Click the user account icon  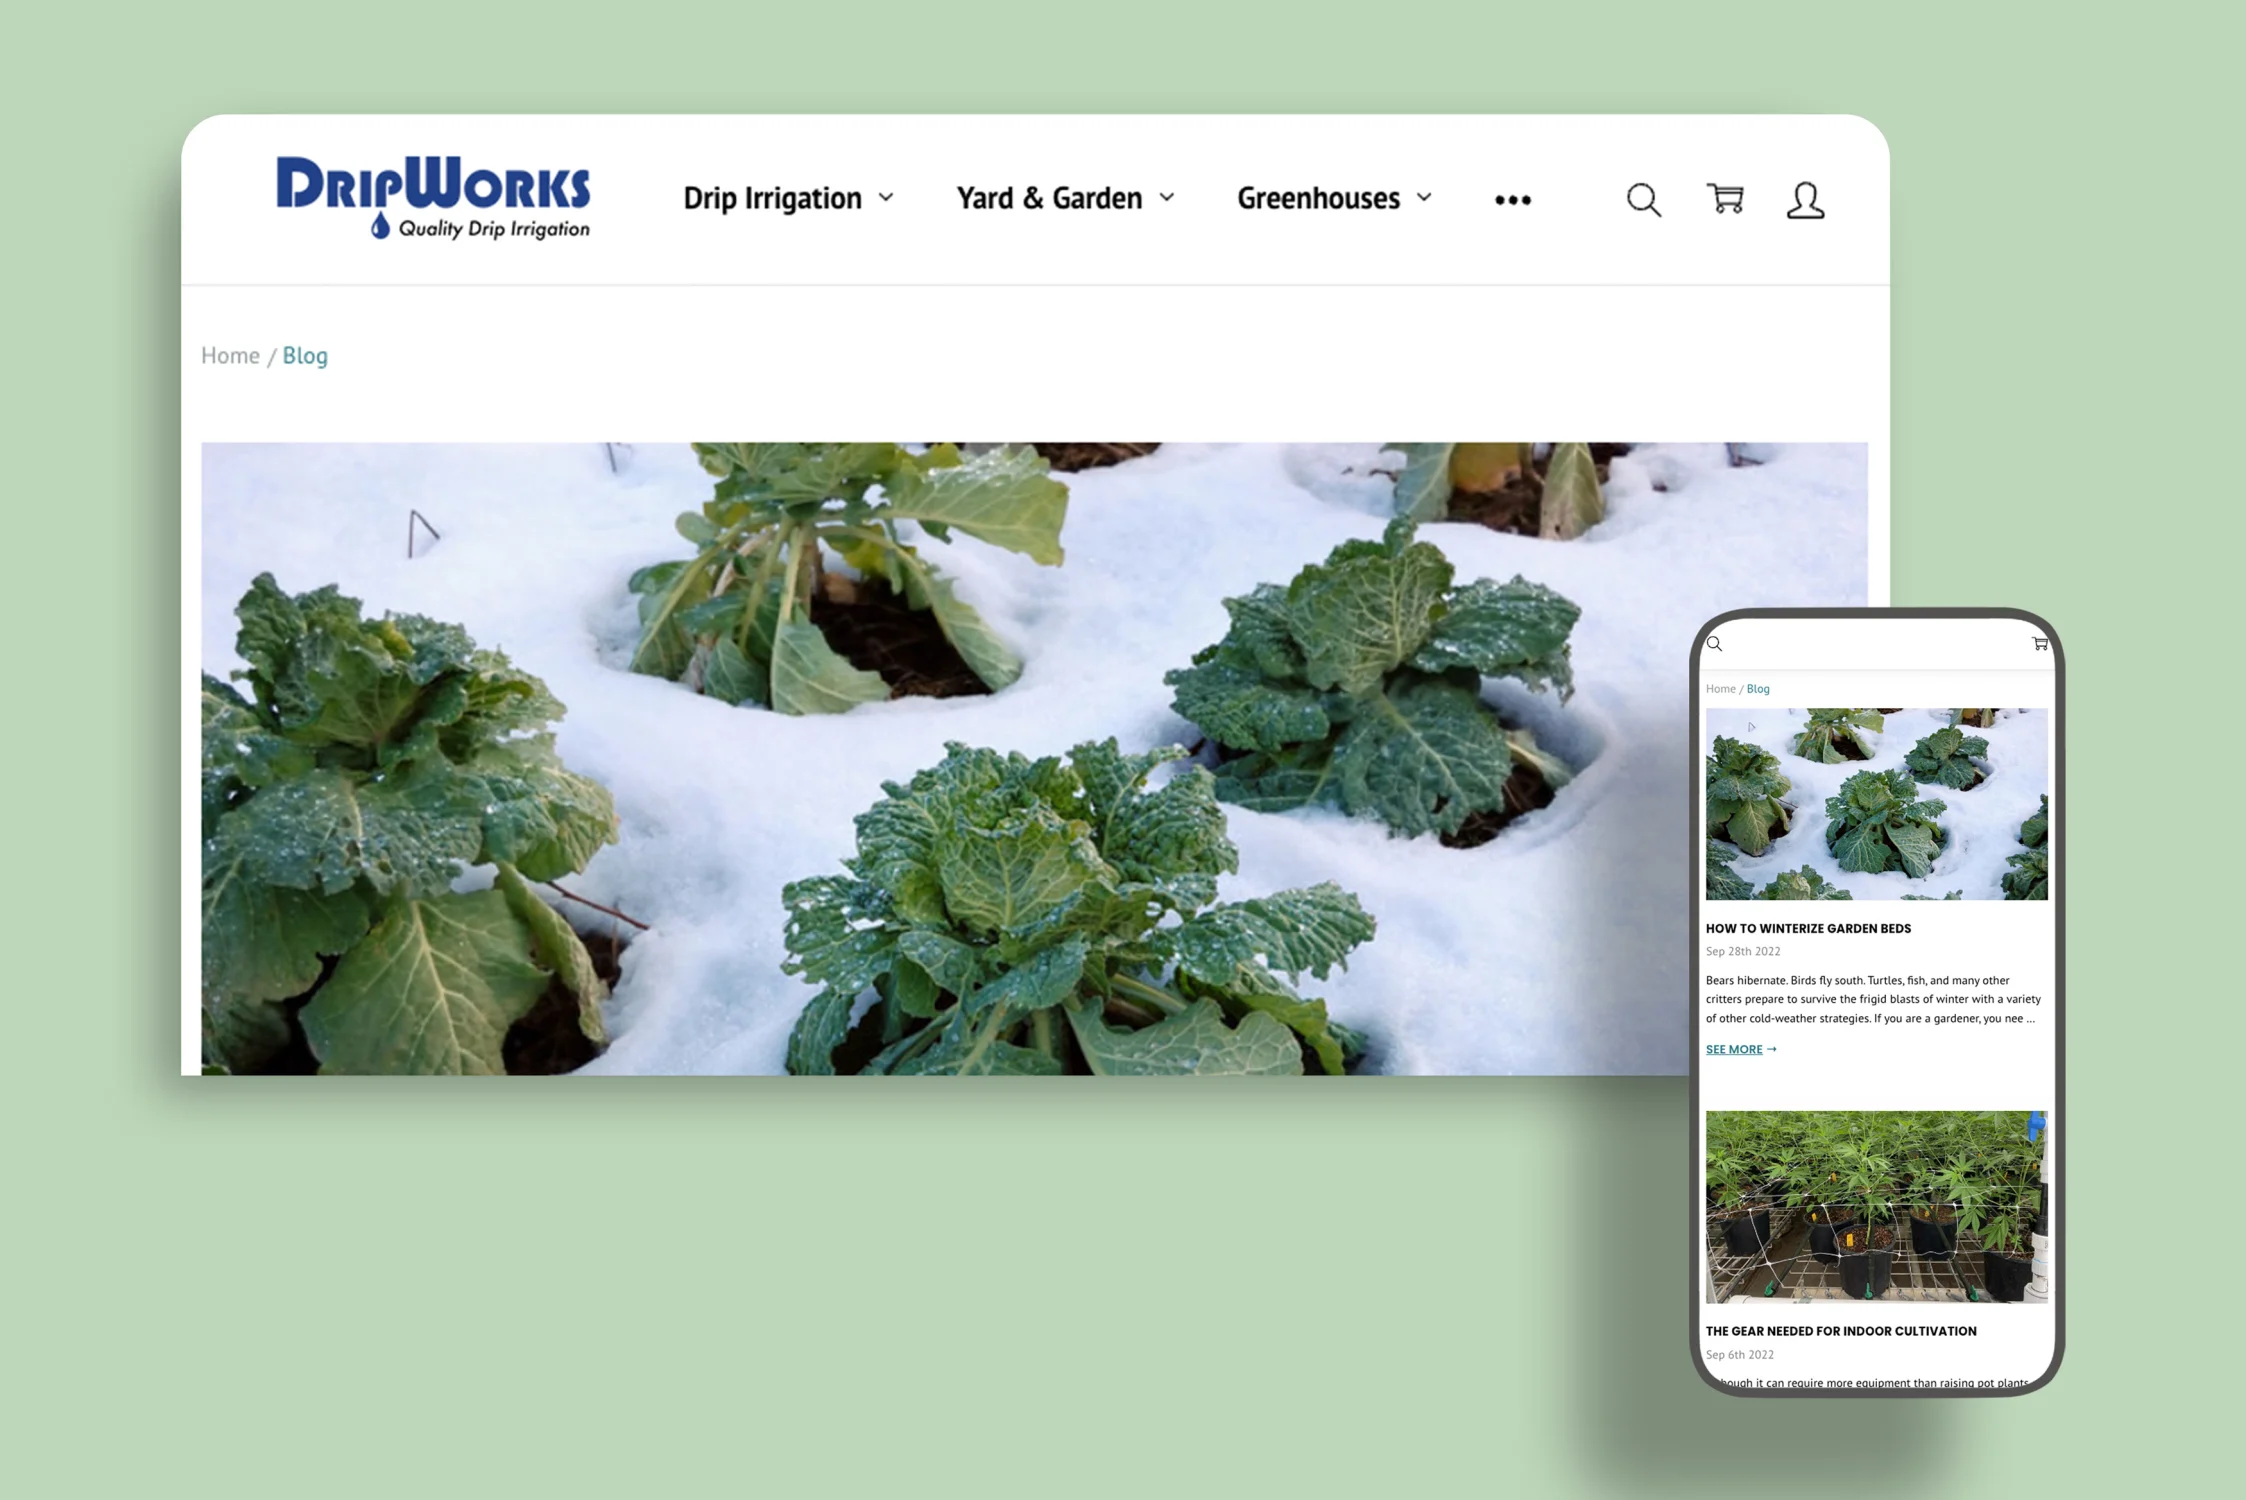[1806, 201]
